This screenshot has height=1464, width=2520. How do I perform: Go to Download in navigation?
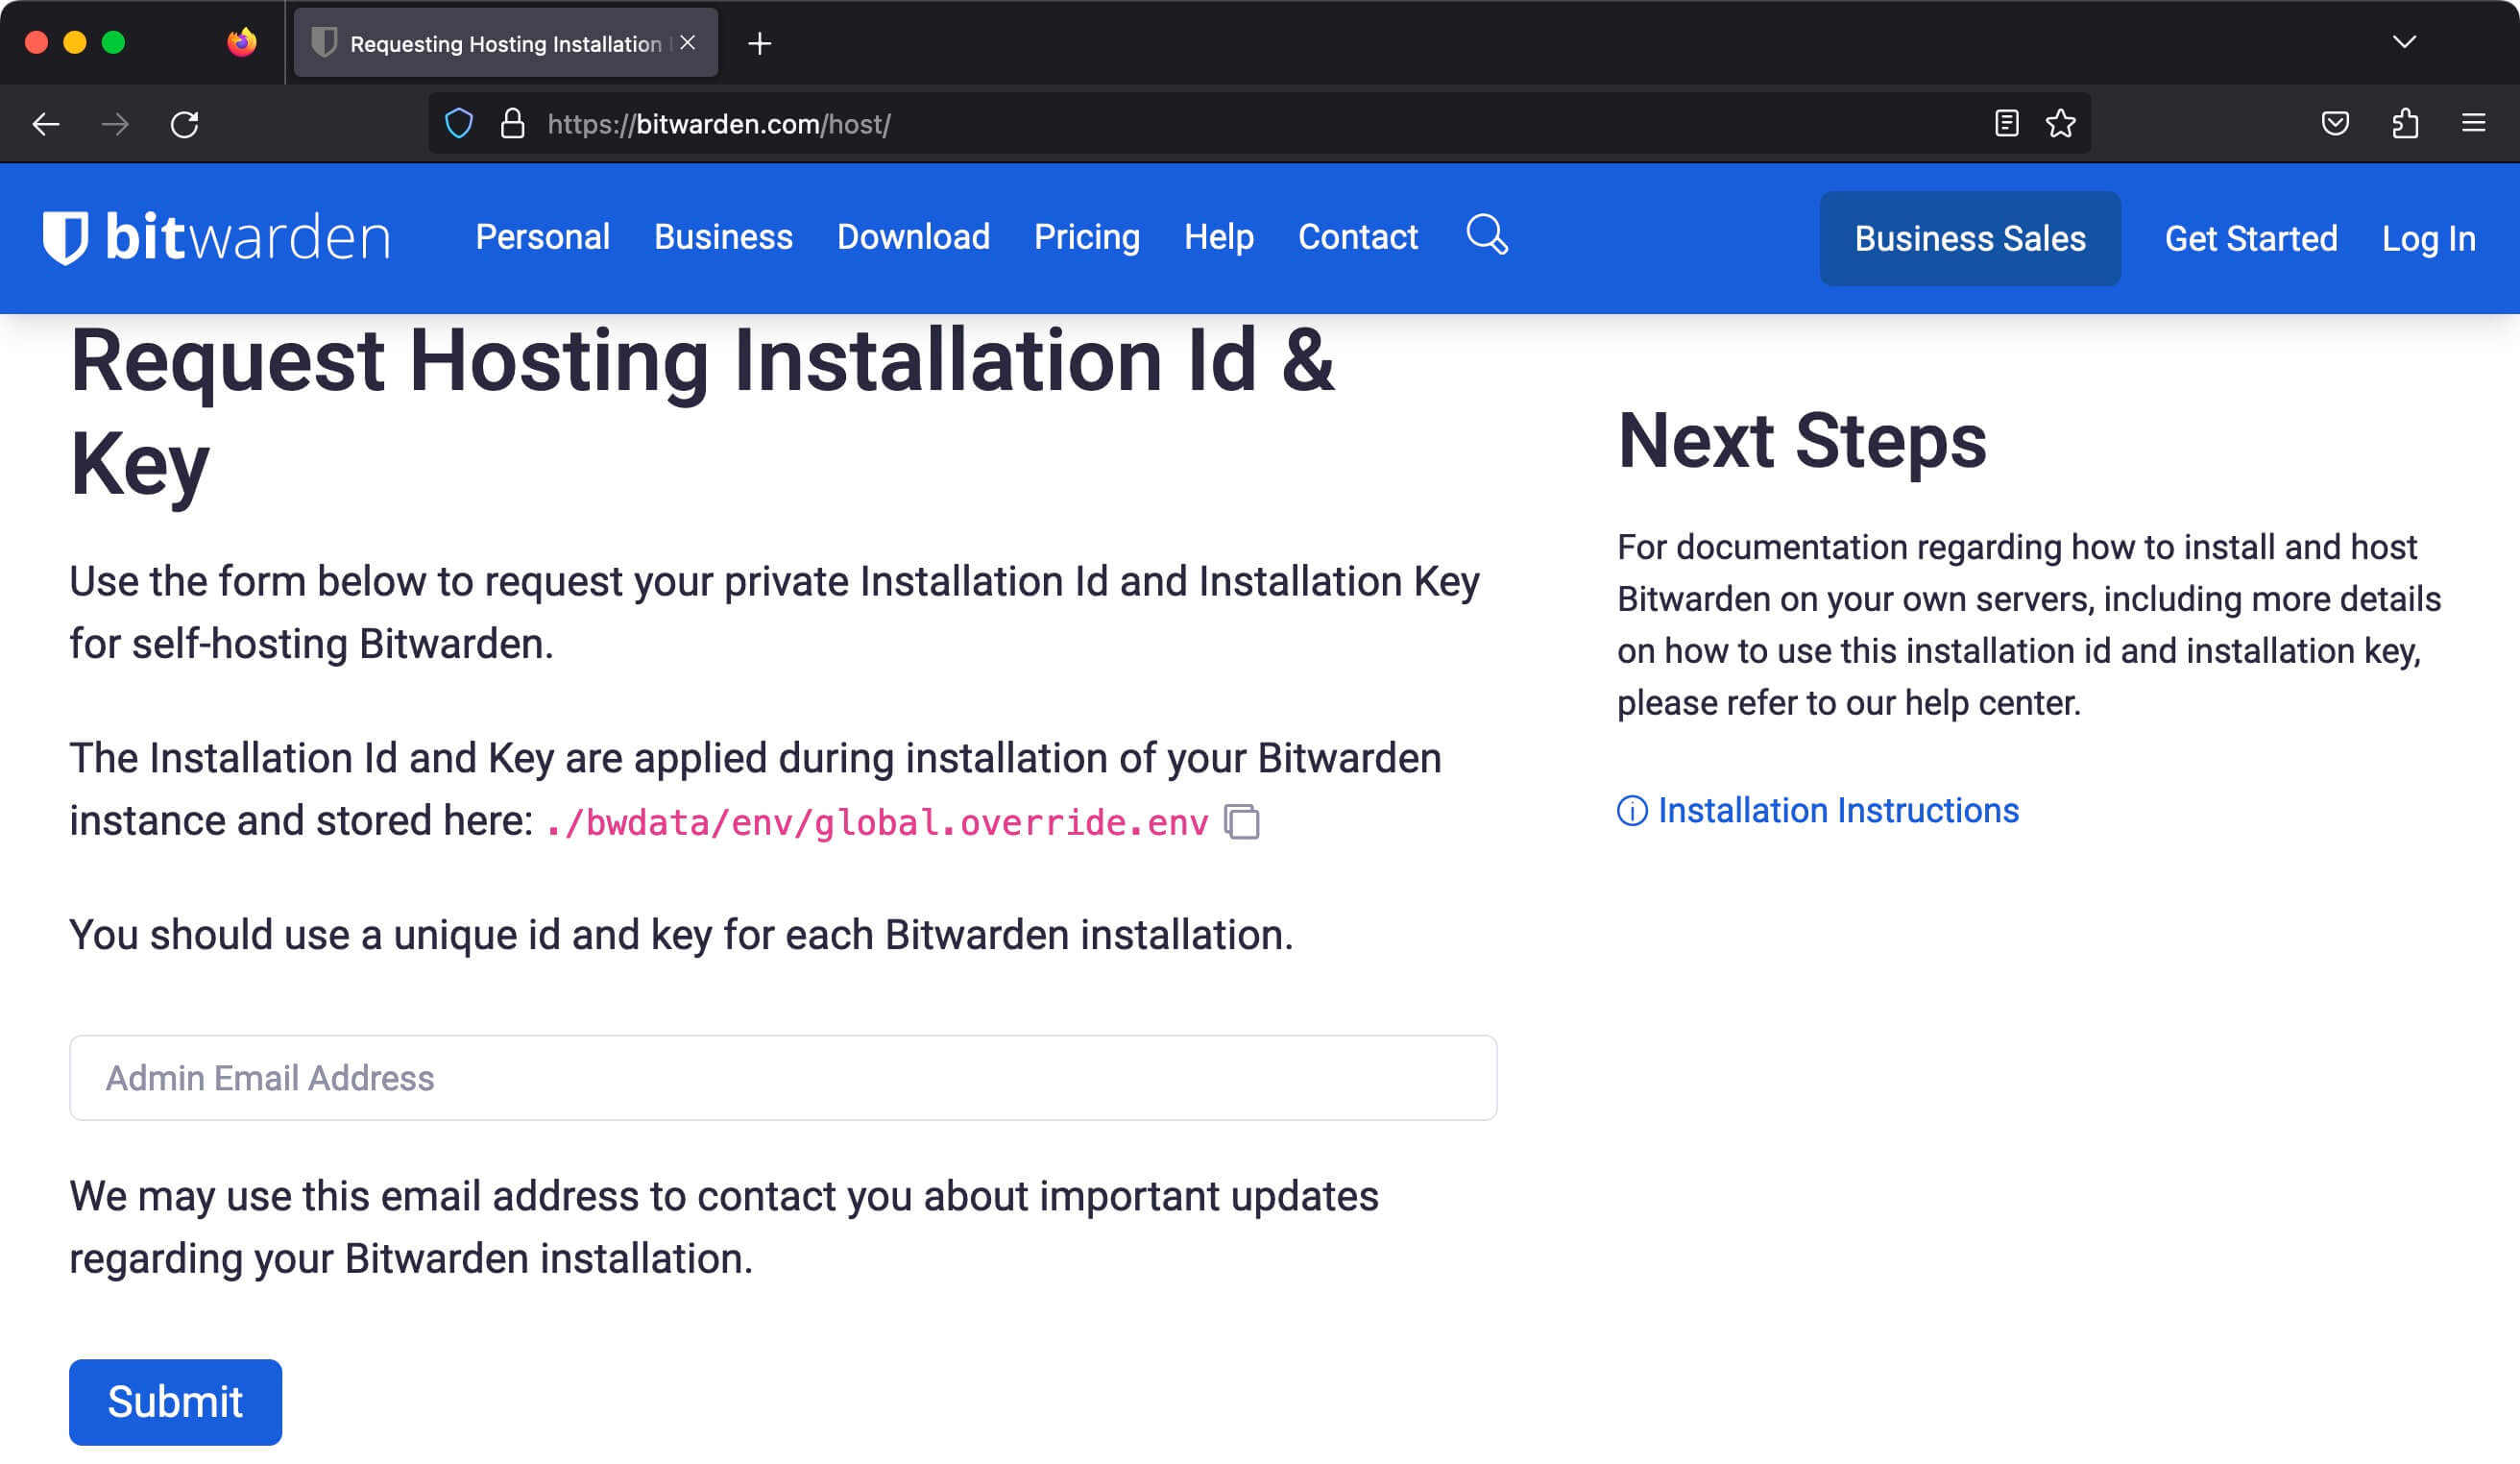(x=913, y=237)
